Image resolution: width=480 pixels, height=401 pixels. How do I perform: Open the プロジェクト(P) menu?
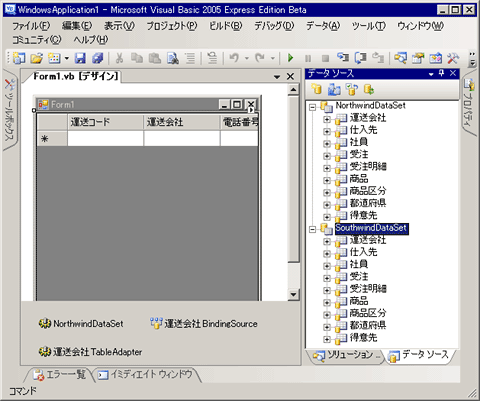[172, 26]
